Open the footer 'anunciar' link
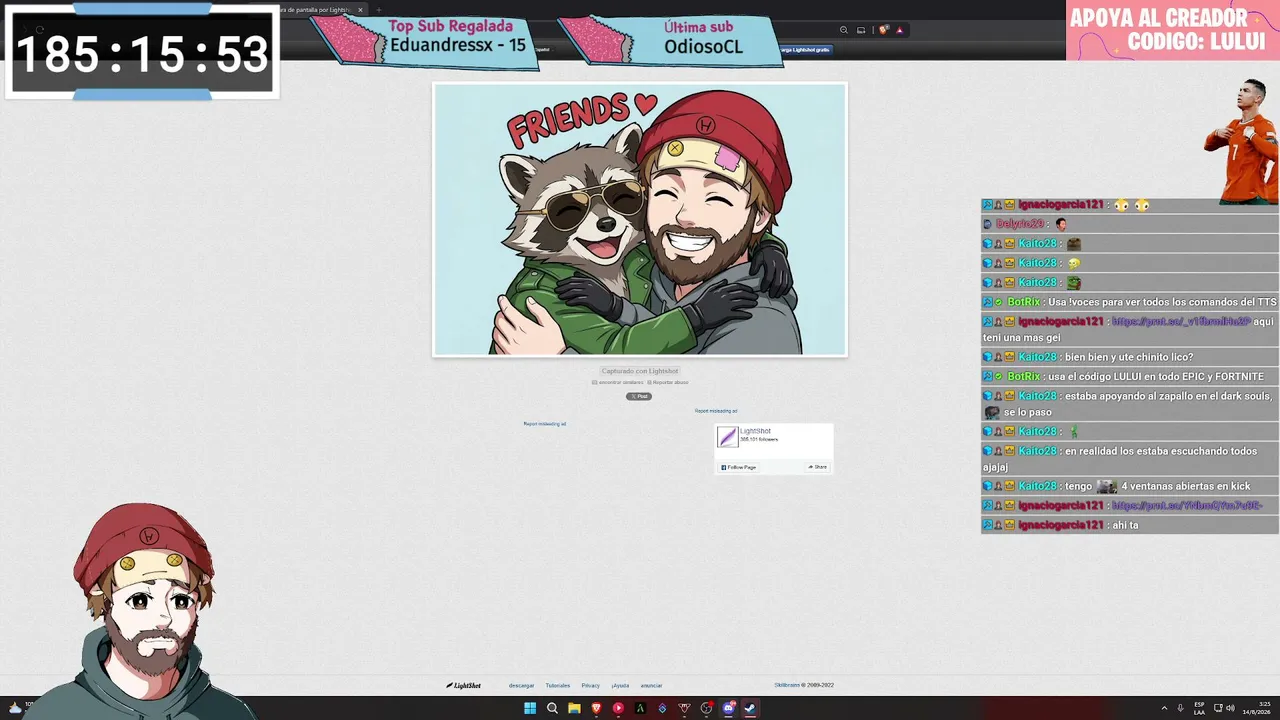The width and height of the screenshot is (1280, 720). pyautogui.click(x=651, y=686)
